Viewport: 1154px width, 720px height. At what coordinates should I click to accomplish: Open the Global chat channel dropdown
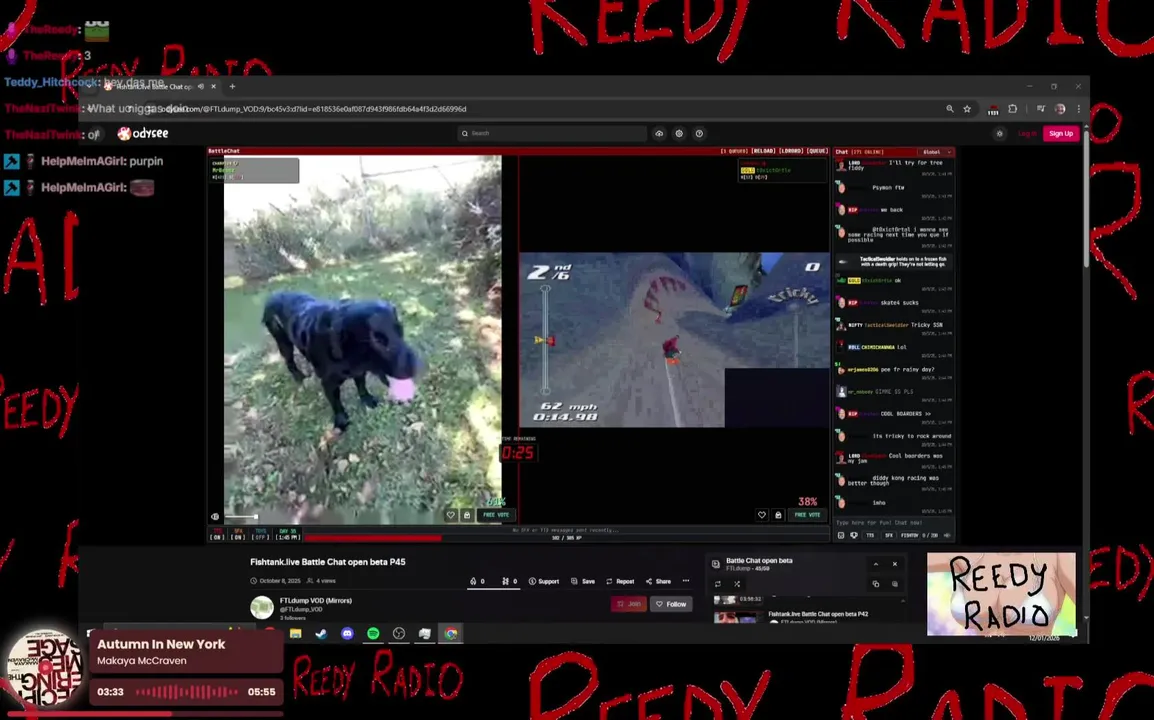point(937,152)
